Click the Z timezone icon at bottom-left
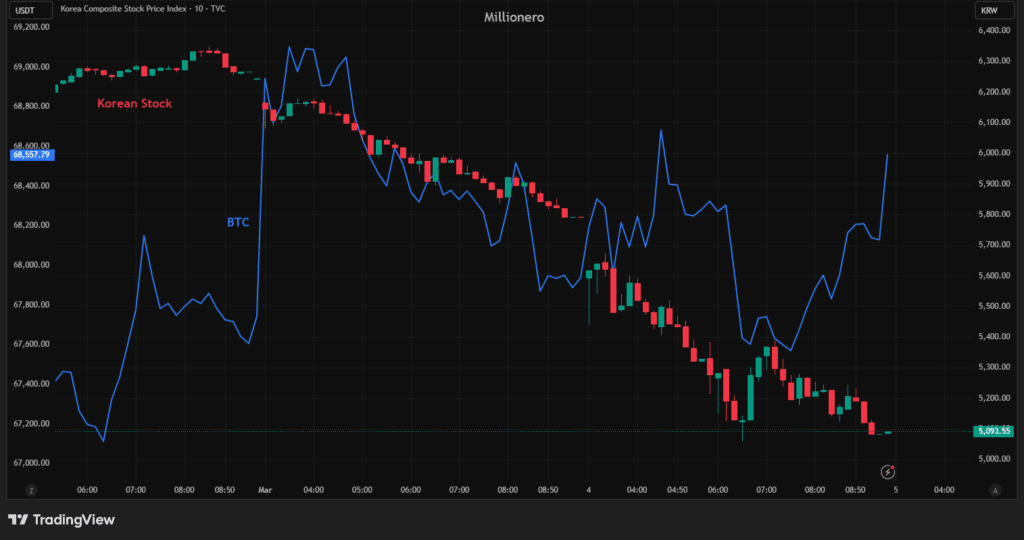1024x540 pixels. pyautogui.click(x=32, y=490)
